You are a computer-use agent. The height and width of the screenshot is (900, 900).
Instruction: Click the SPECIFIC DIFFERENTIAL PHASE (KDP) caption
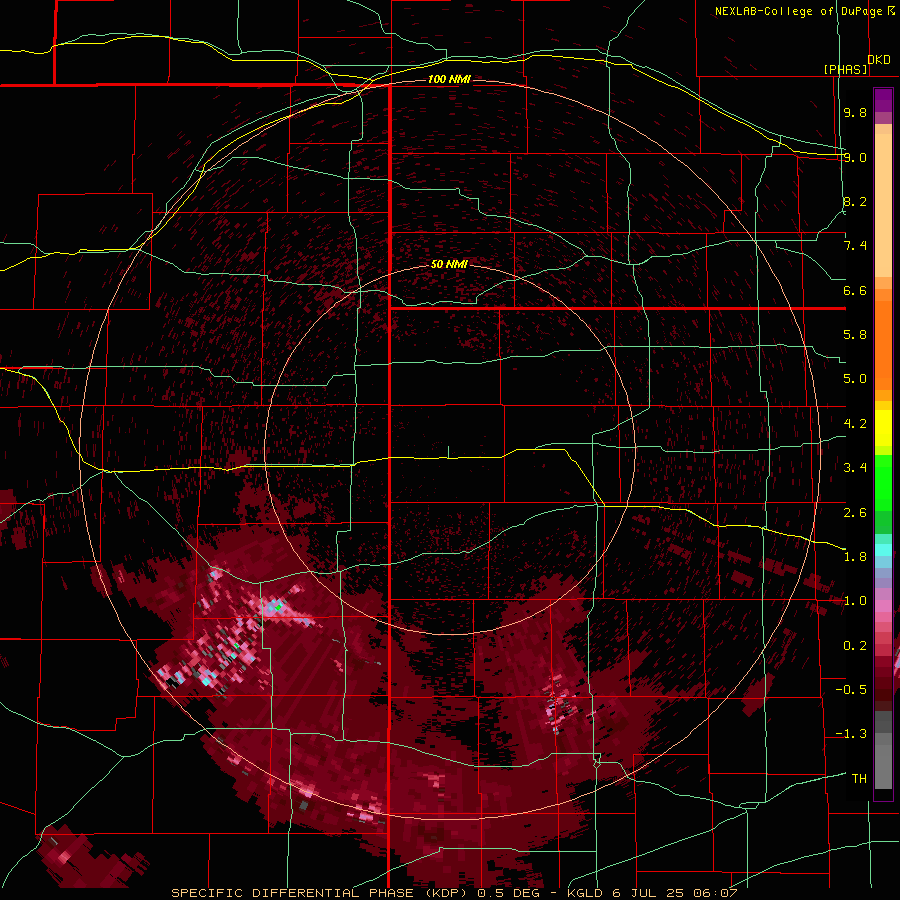coord(319,893)
